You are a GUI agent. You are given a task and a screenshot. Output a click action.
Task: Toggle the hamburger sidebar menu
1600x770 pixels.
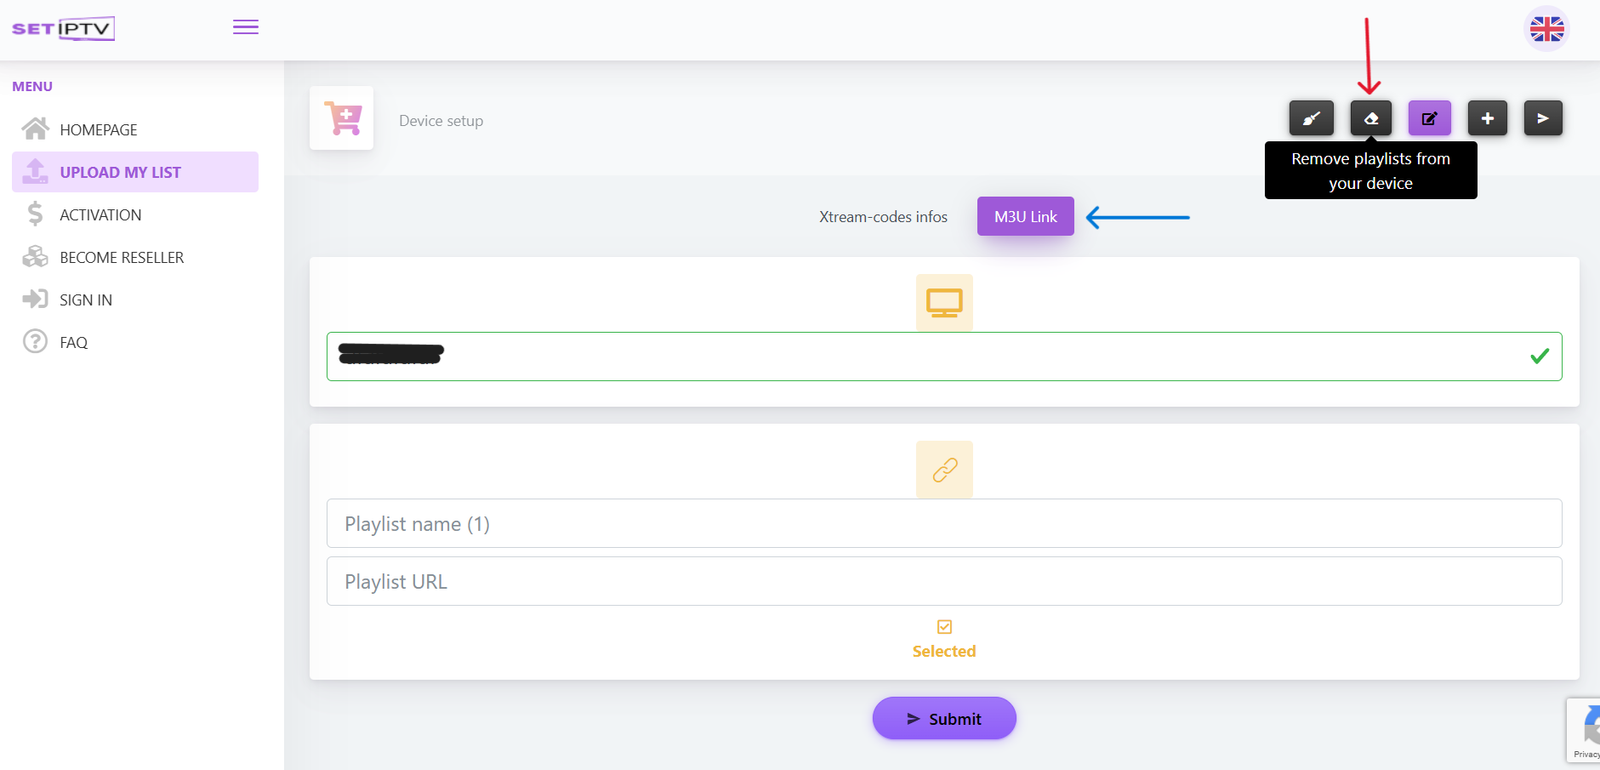pos(246,28)
